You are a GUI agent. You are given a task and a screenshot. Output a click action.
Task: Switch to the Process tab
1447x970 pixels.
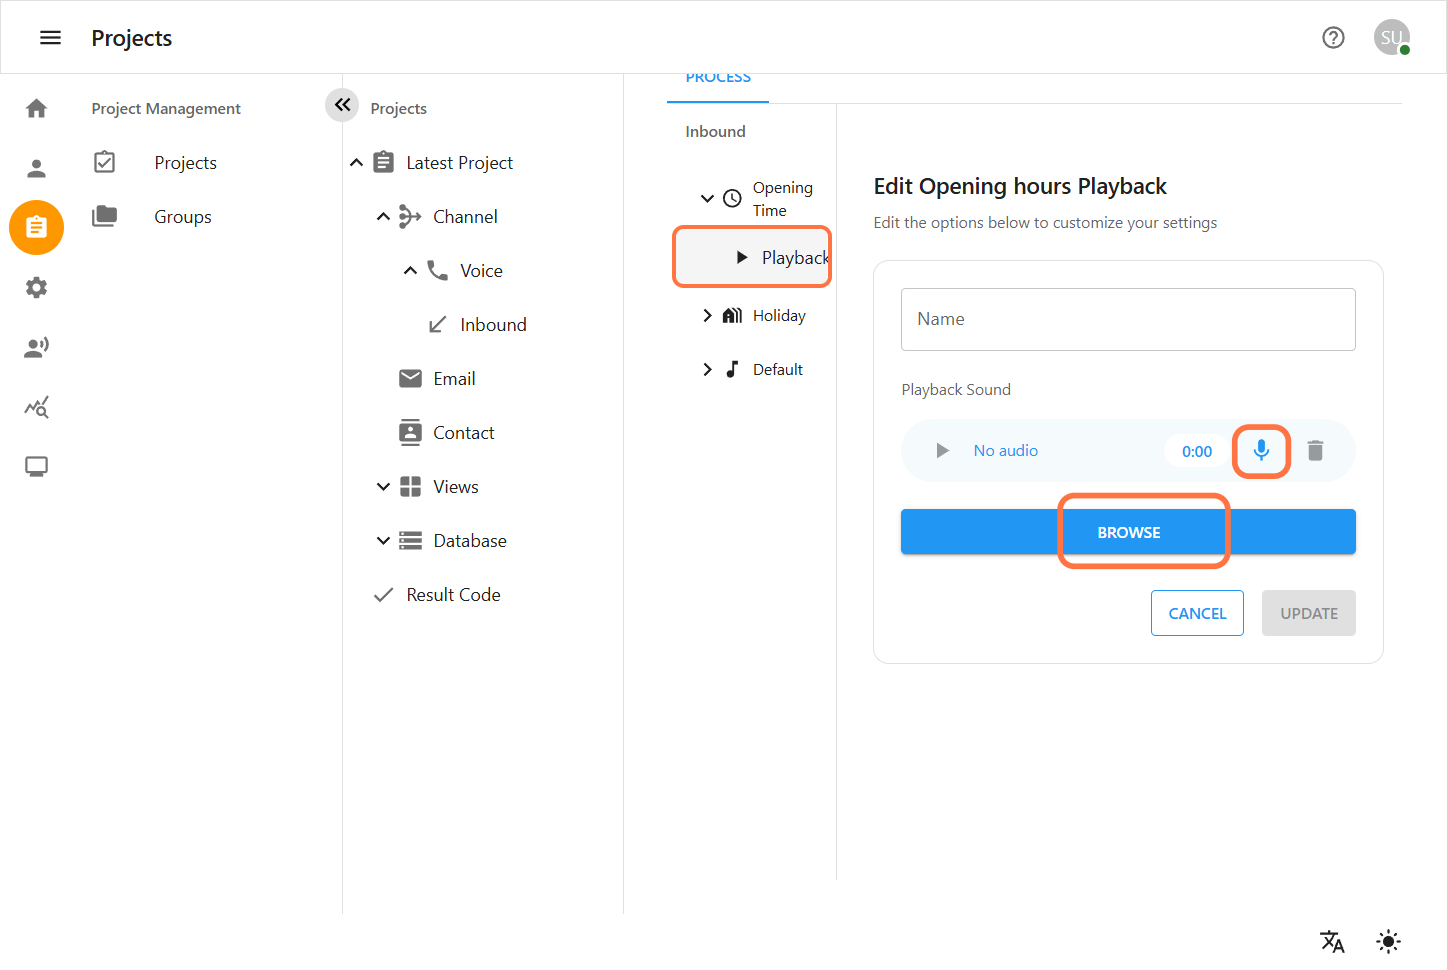pyautogui.click(x=718, y=80)
